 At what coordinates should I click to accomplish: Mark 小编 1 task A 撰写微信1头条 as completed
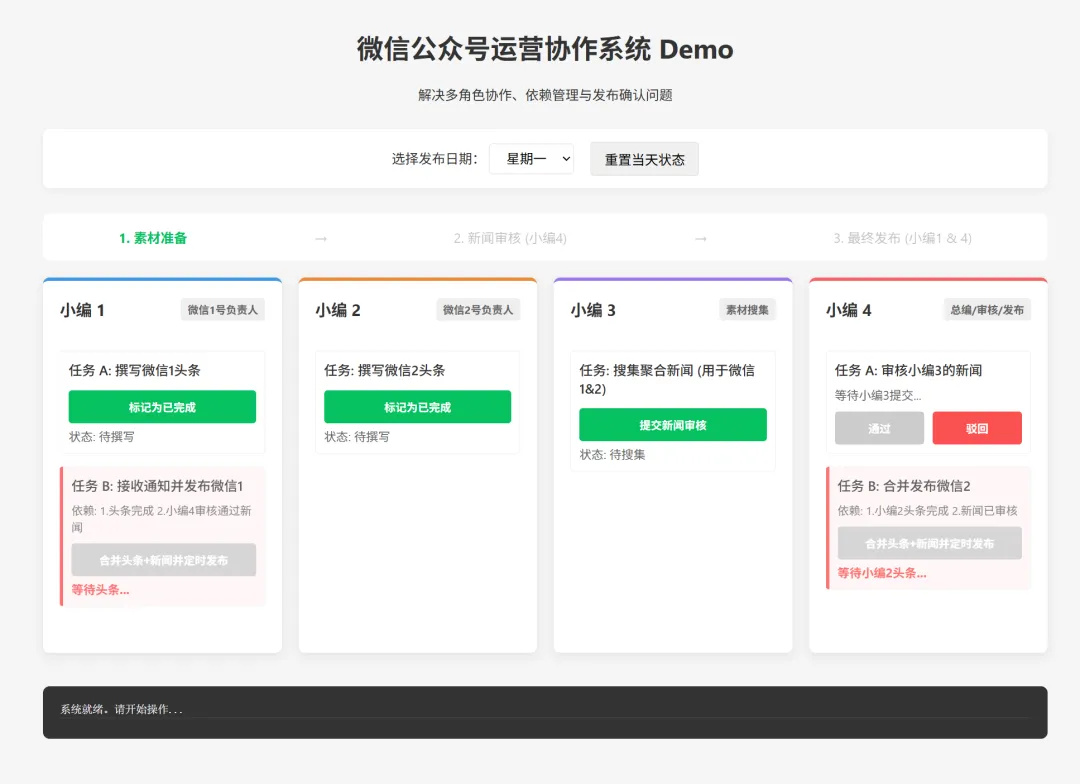(162, 407)
